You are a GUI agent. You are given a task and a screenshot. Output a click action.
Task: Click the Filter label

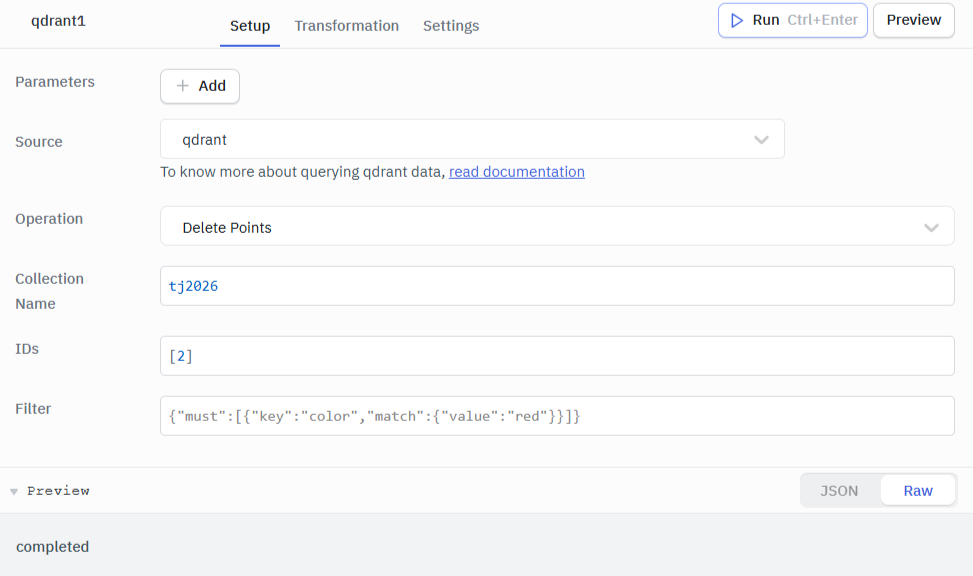[x=33, y=409]
